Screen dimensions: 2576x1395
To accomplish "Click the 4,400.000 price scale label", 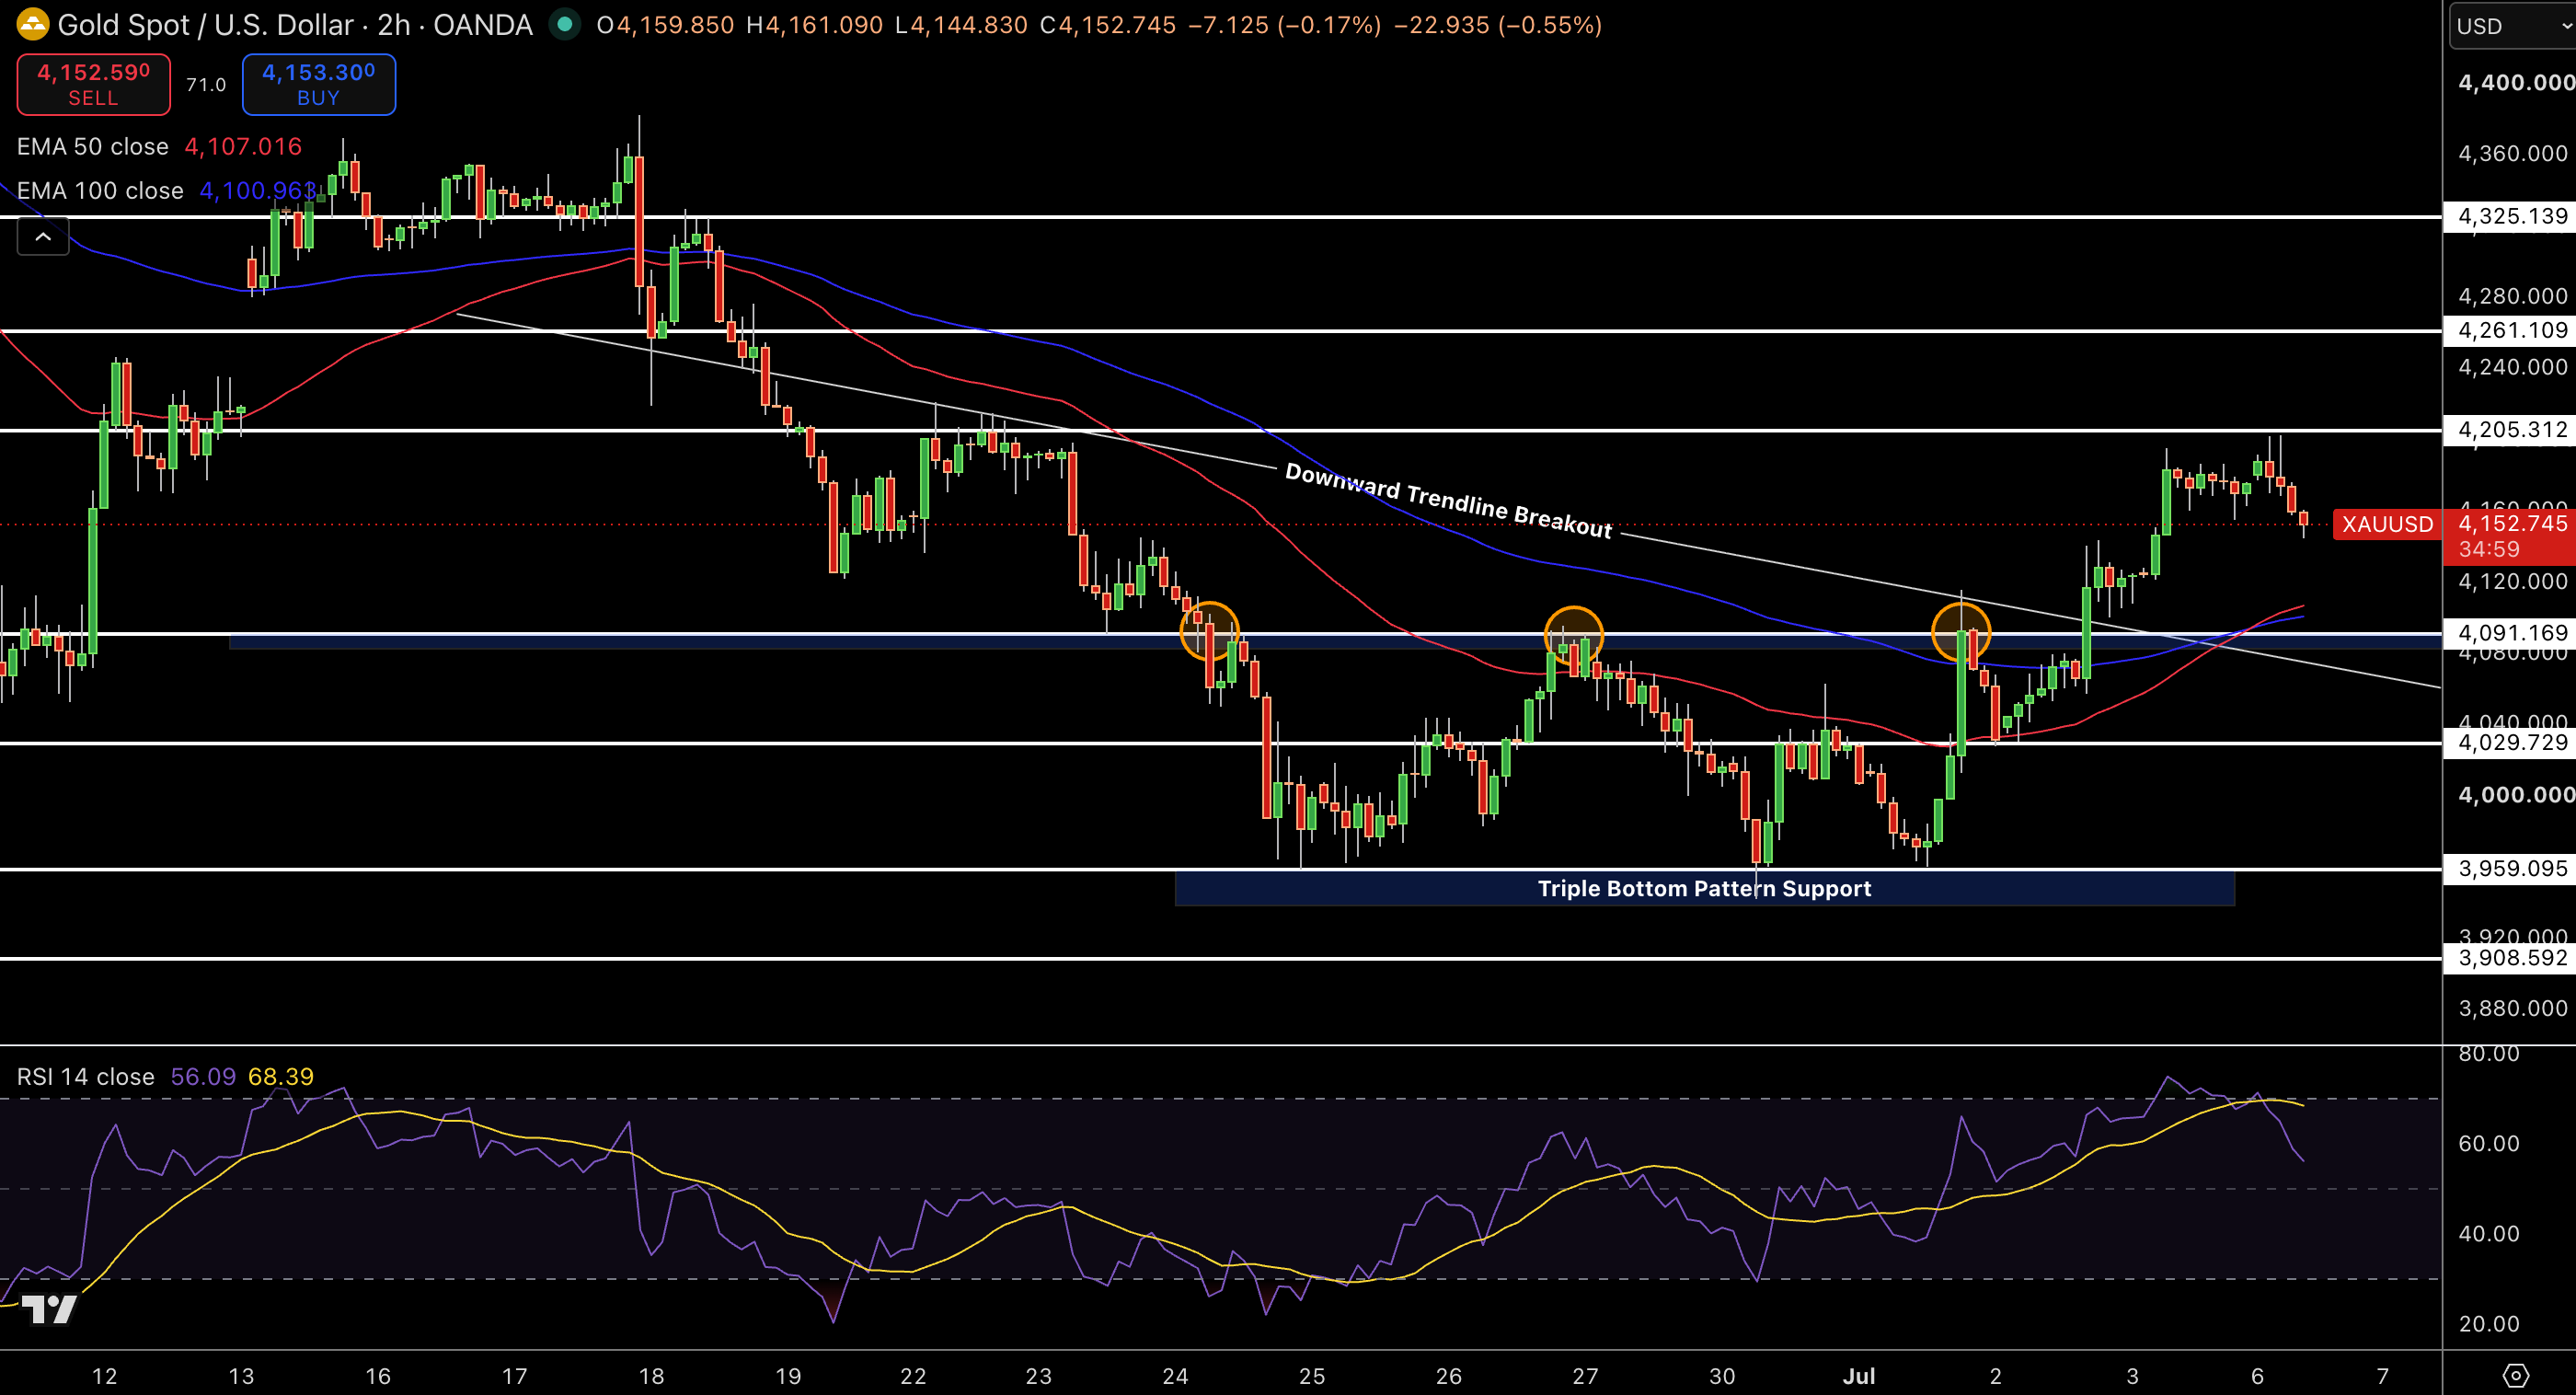I will [2516, 83].
